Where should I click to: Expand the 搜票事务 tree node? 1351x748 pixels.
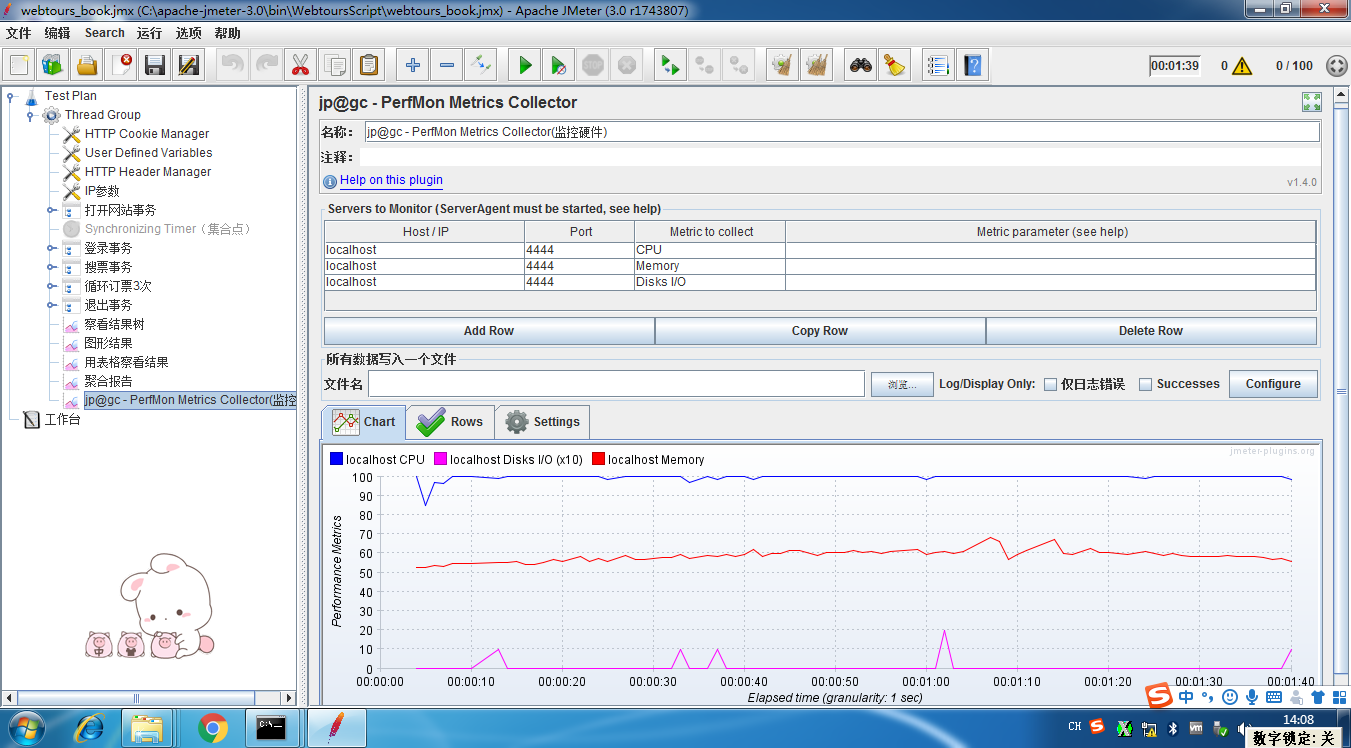pos(51,267)
